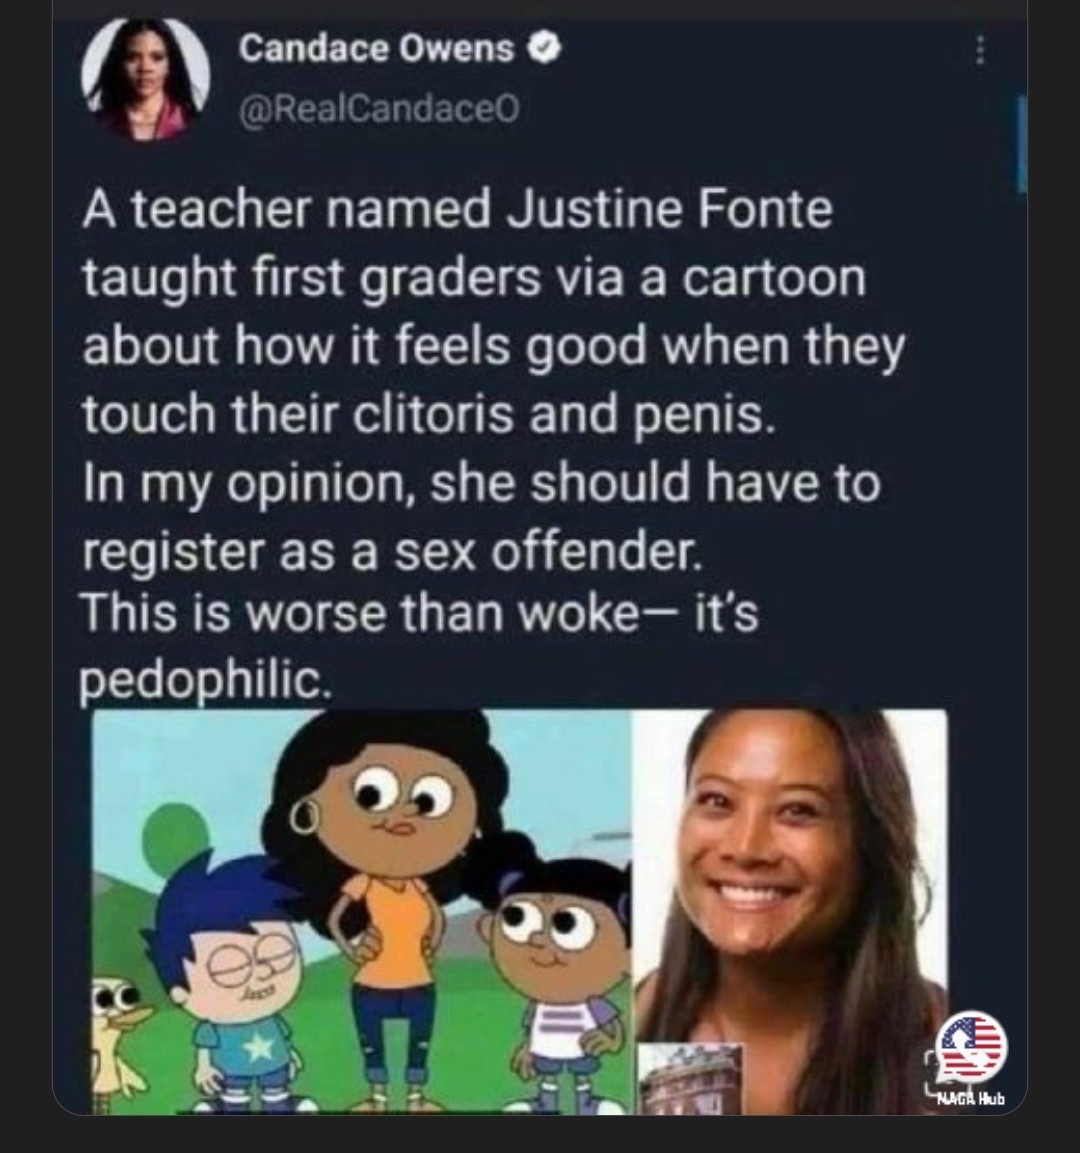Click the small building thumbnail under the photo
Screen dimensions: 1080x1153
pyautogui.click(x=690, y=1078)
